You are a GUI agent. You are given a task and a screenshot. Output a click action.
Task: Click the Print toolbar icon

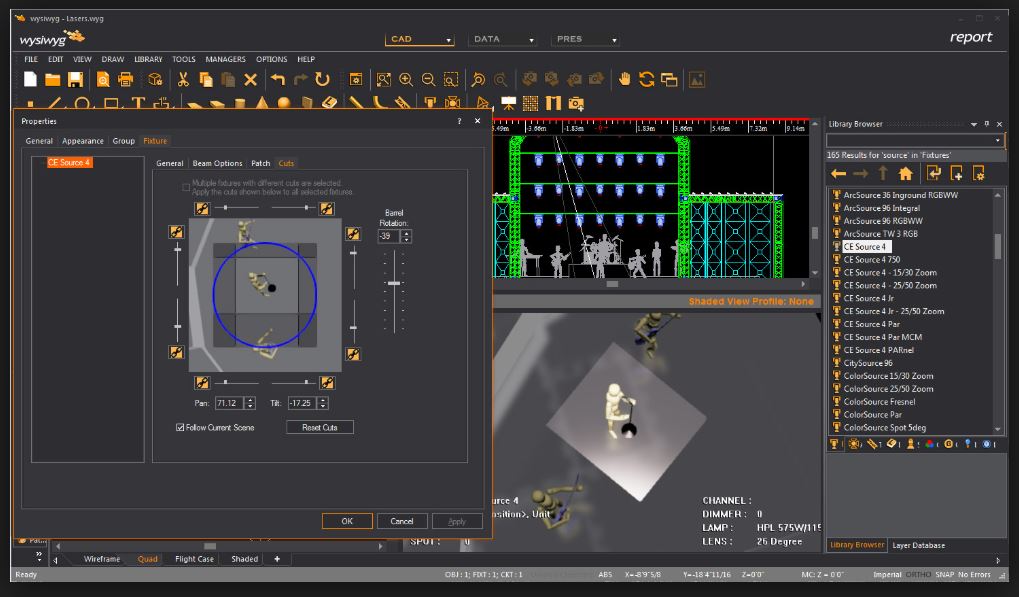click(125, 79)
